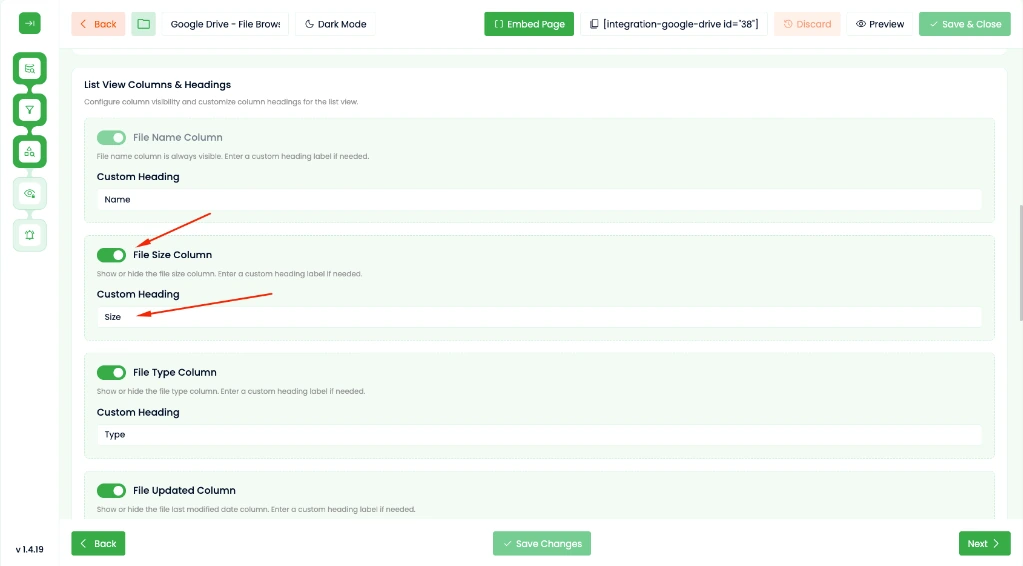Click the green folder icon in toolbar

[x=144, y=24]
